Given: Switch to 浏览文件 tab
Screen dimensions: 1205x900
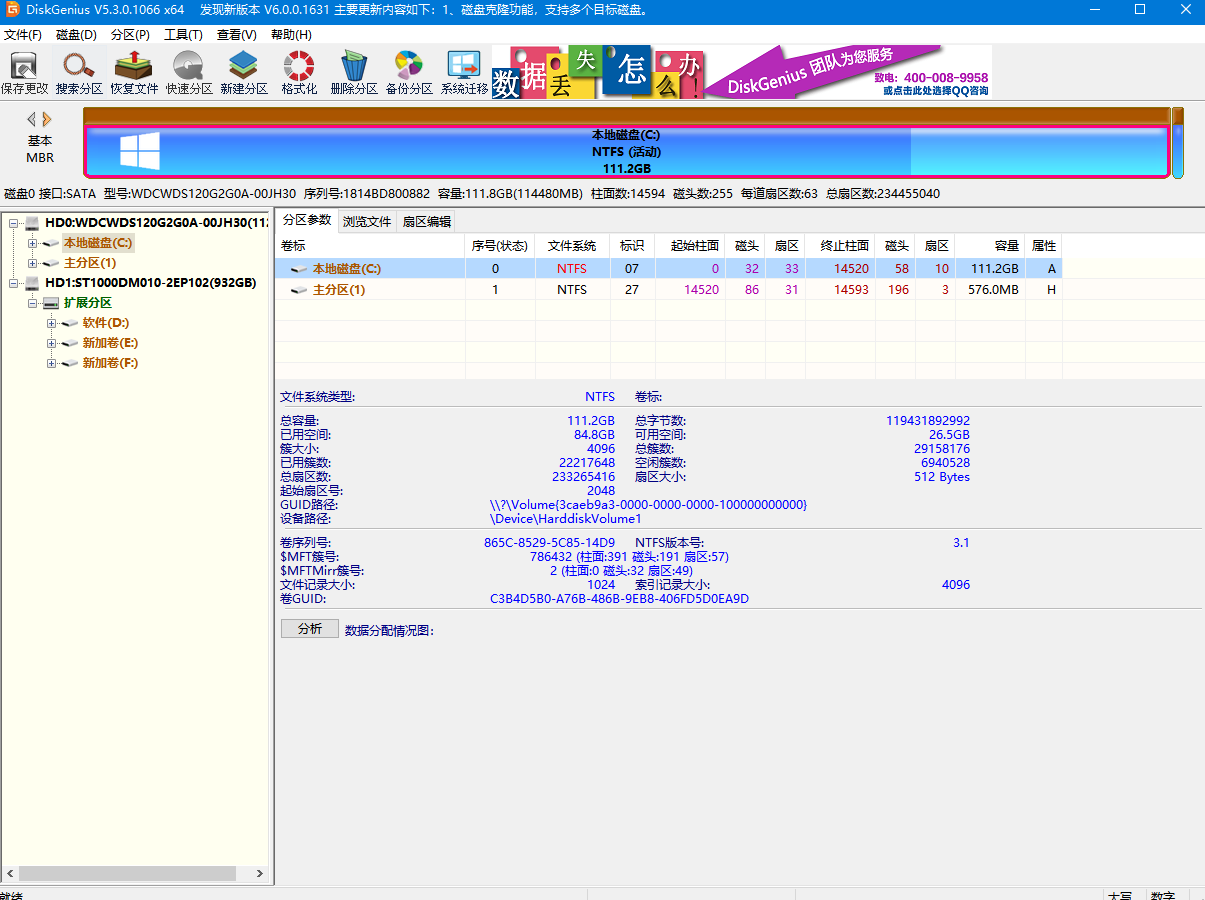Looking at the screenshot, I should 367,221.
